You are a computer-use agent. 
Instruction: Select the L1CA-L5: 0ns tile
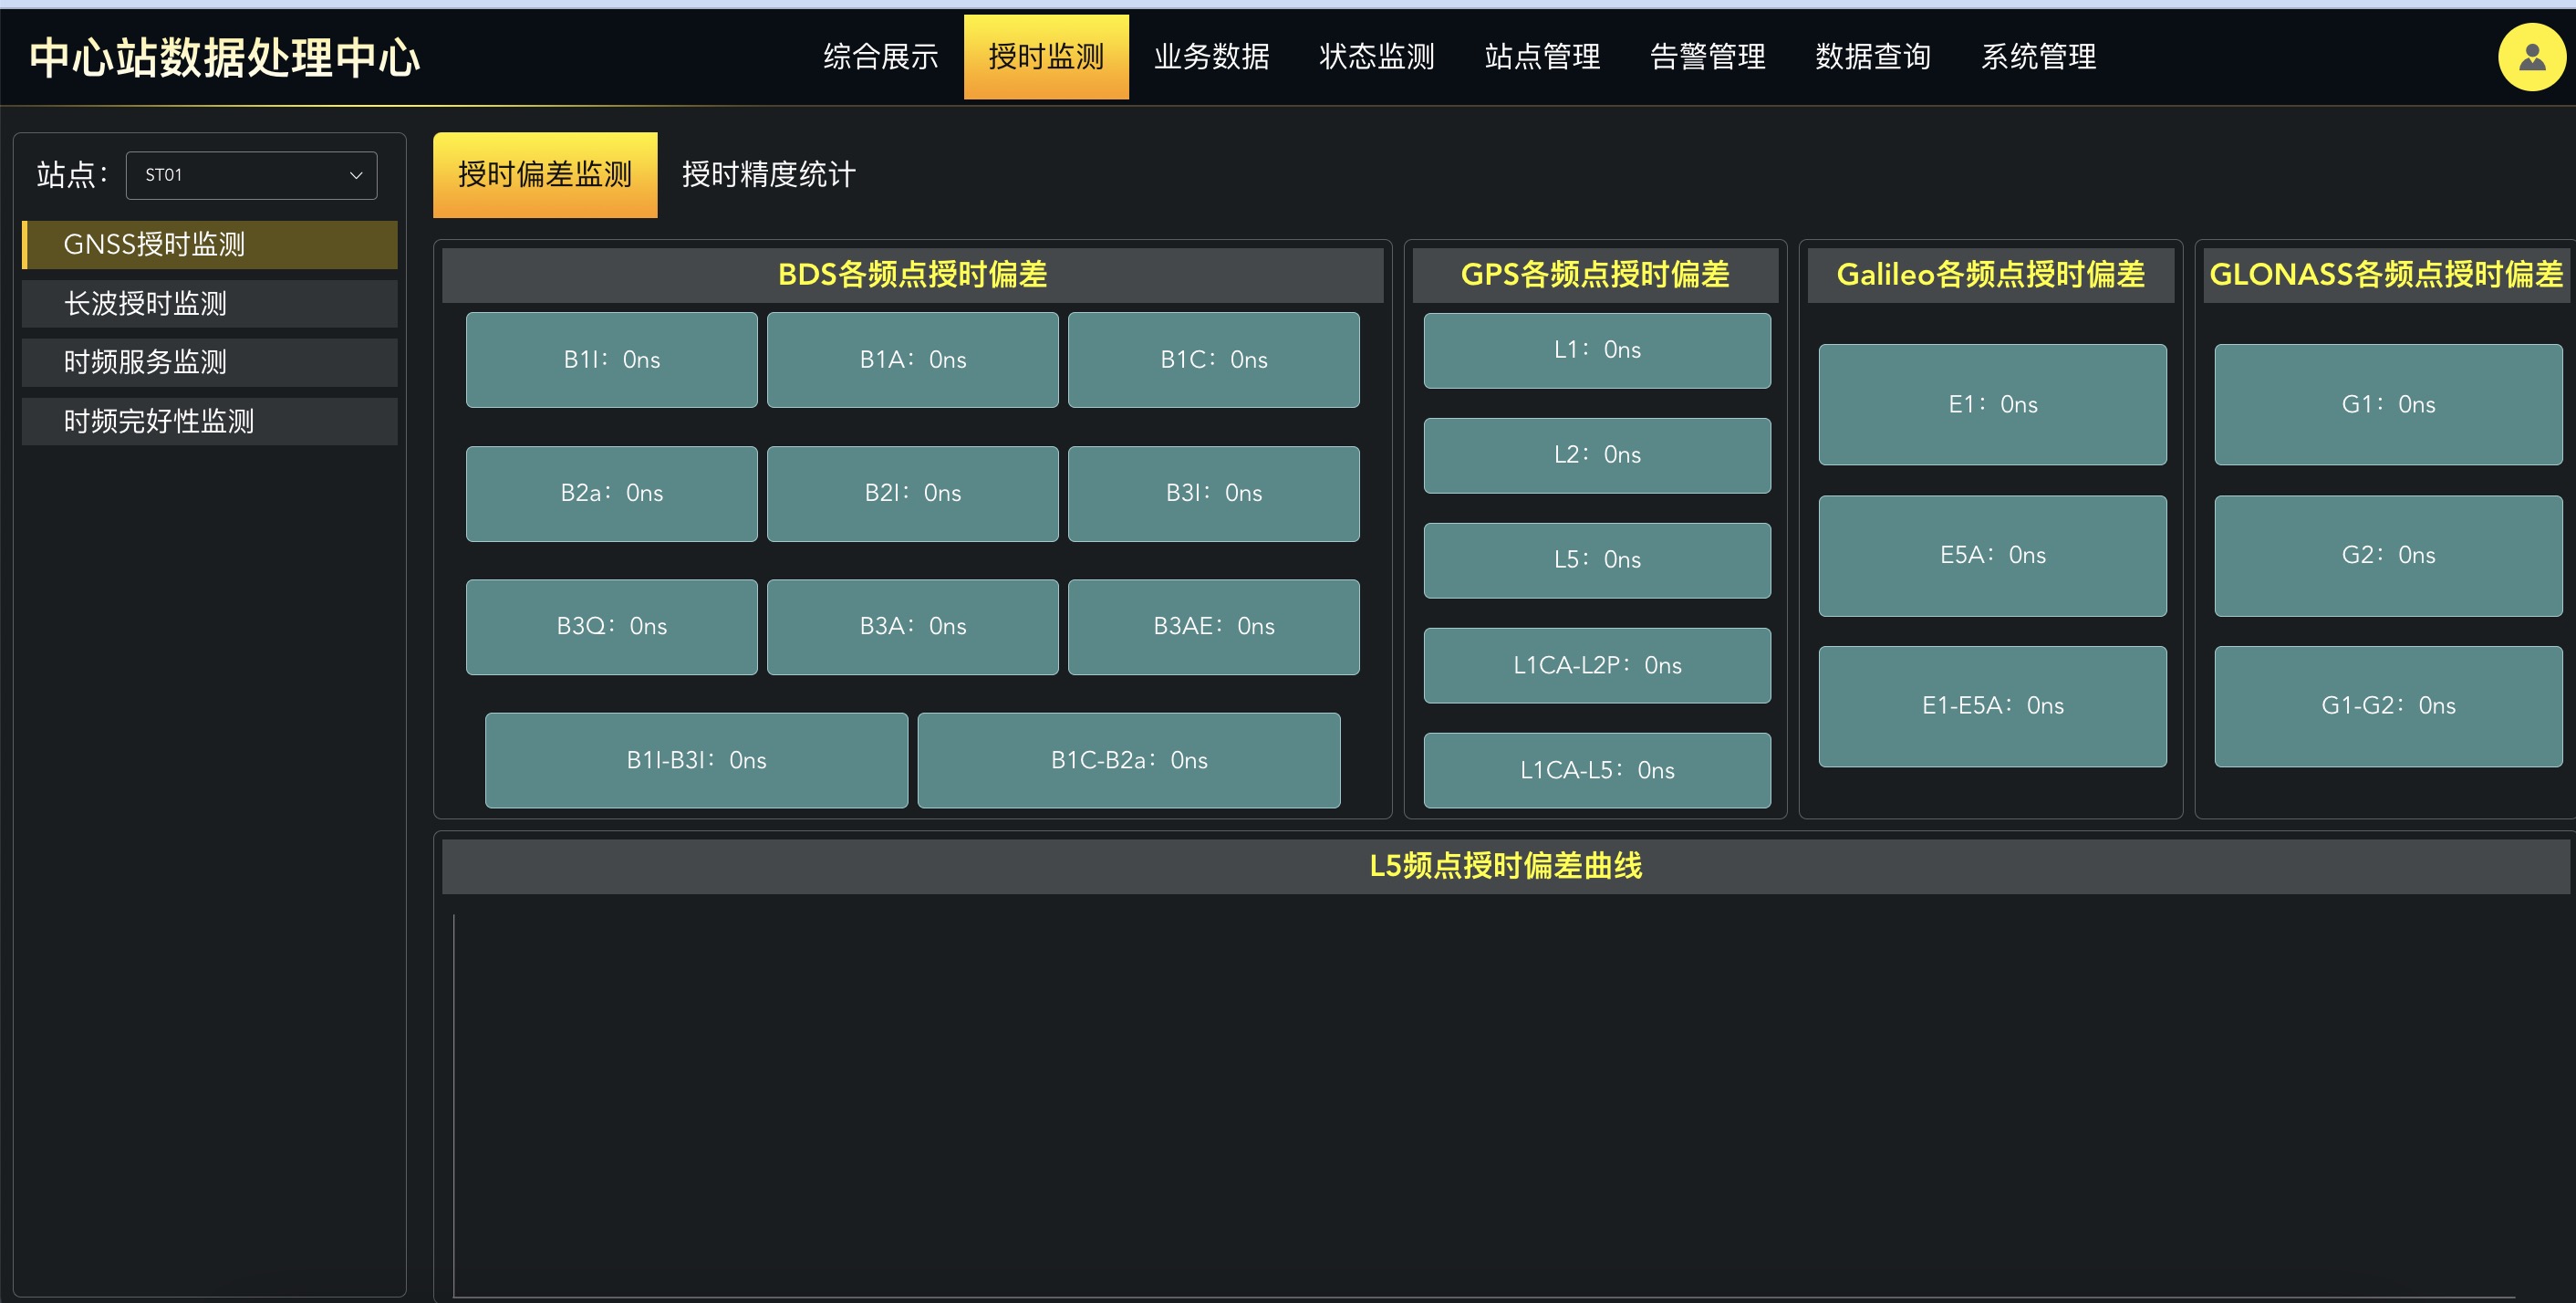coord(1597,770)
